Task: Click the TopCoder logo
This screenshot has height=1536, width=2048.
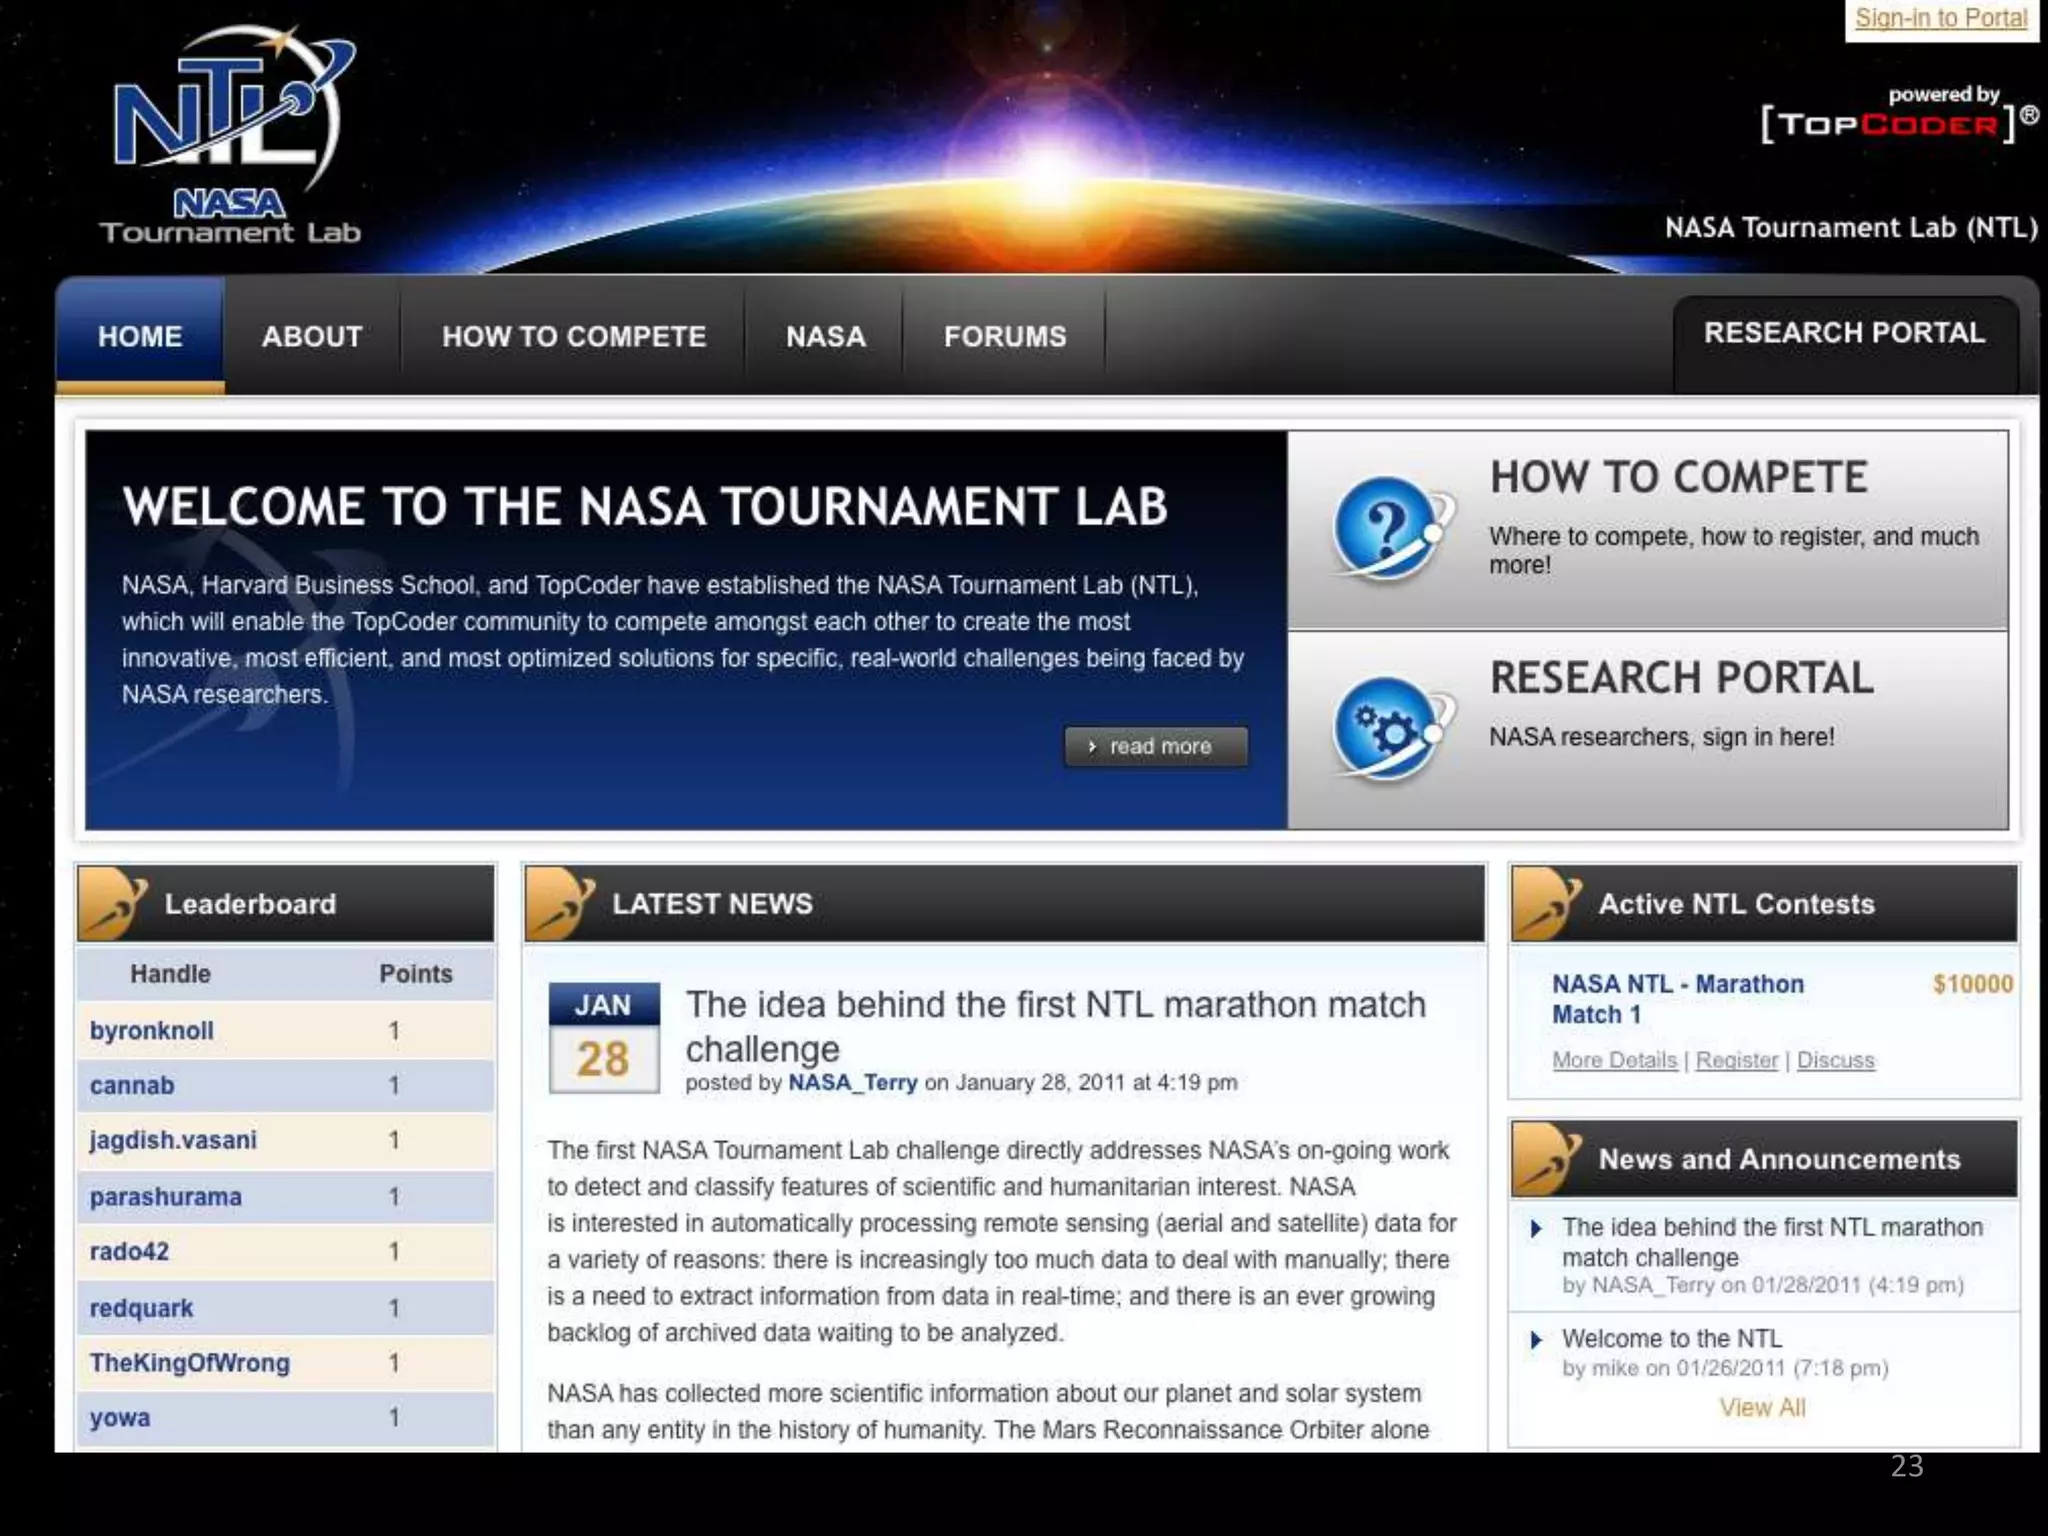Action: (x=1888, y=125)
